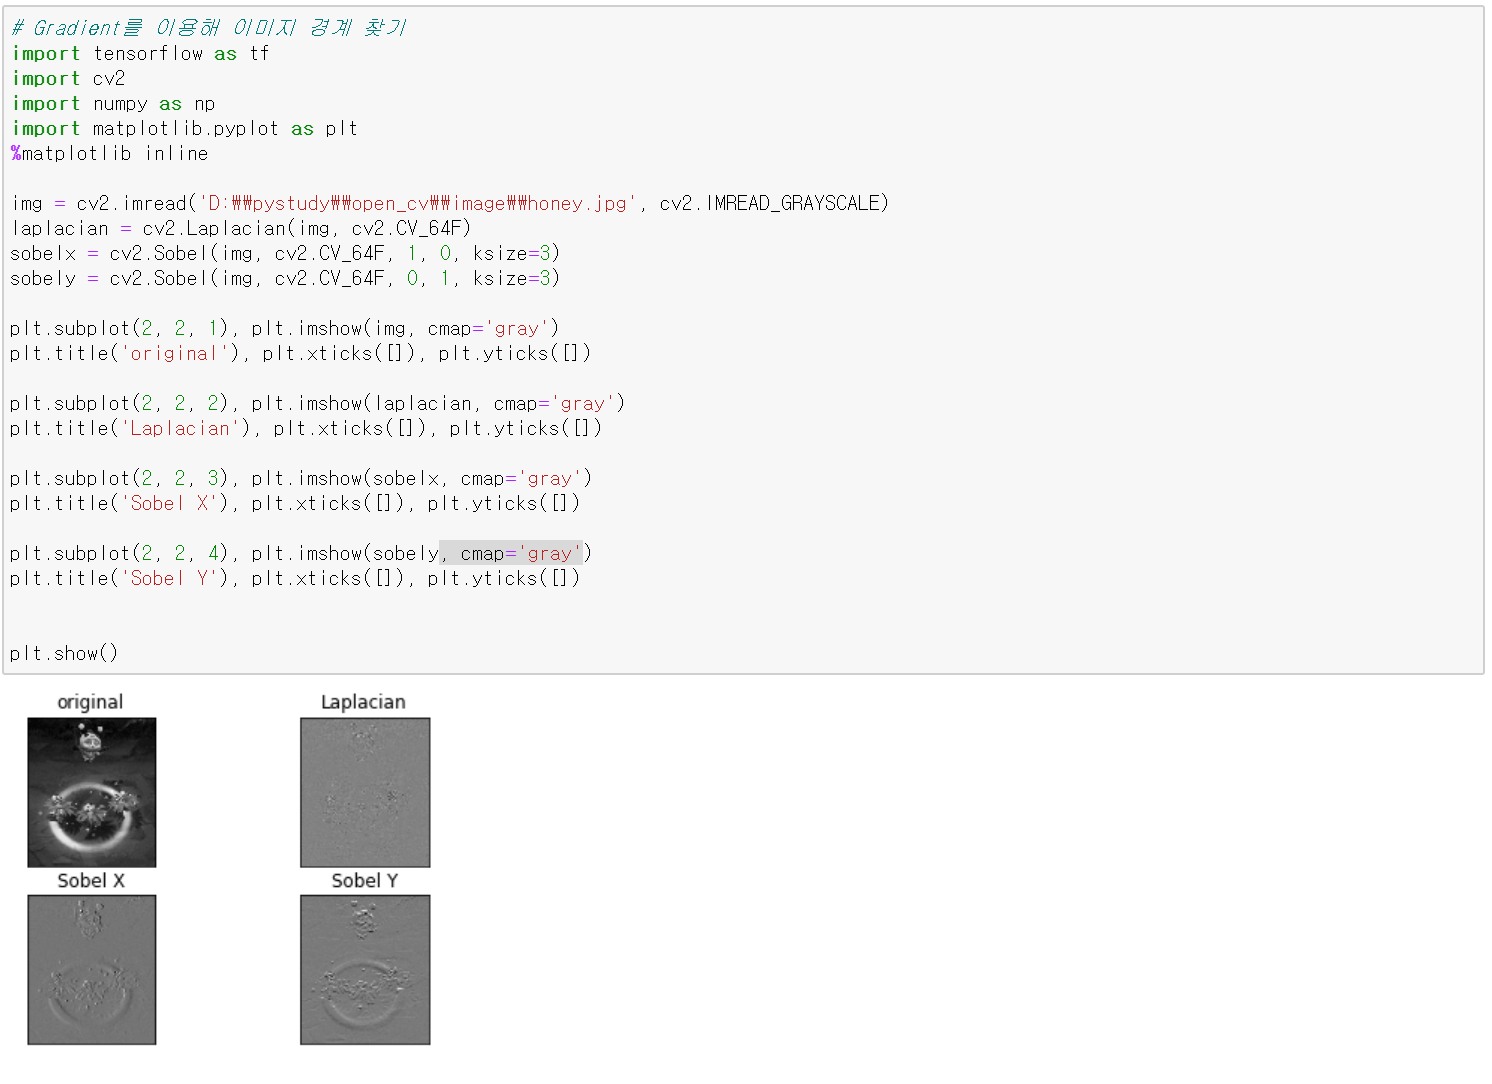Click the plt.subplot(2, 2, 3) line
1492x1084 pixels.
(301, 479)
